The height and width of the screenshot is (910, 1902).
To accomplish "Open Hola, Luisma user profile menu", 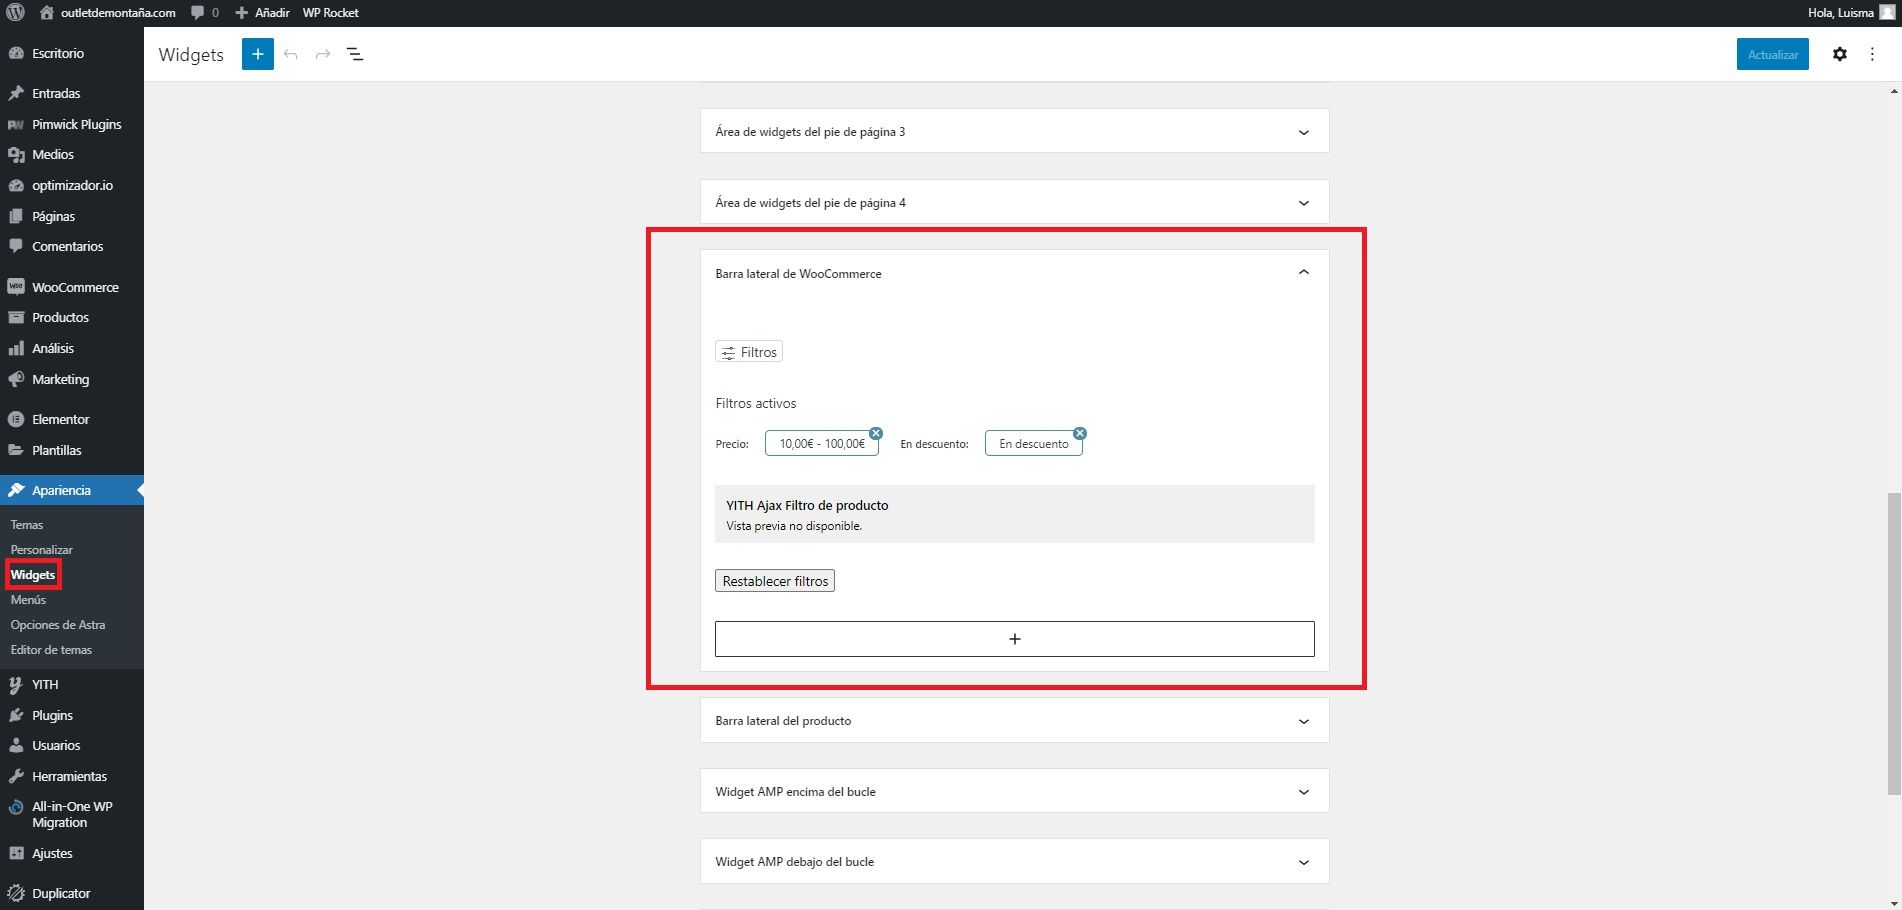I will (x=1851, y=13).
